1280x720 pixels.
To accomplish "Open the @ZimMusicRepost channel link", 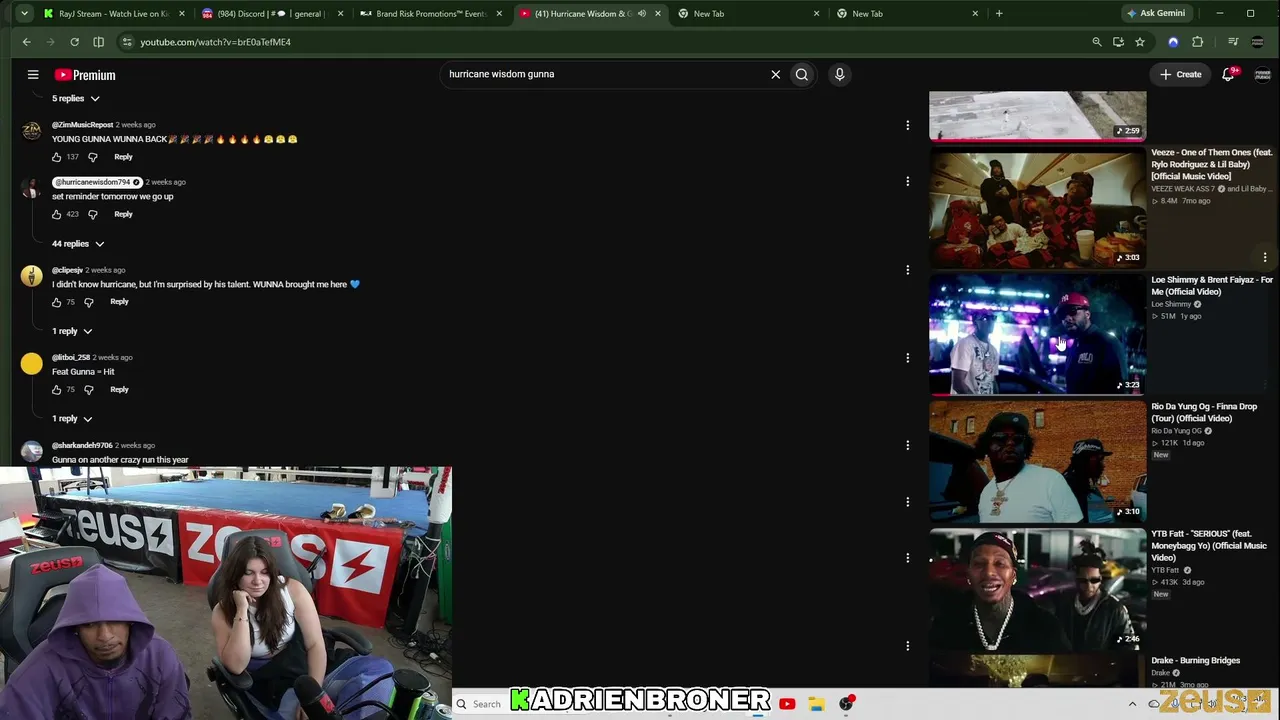I will pos(82,125).
